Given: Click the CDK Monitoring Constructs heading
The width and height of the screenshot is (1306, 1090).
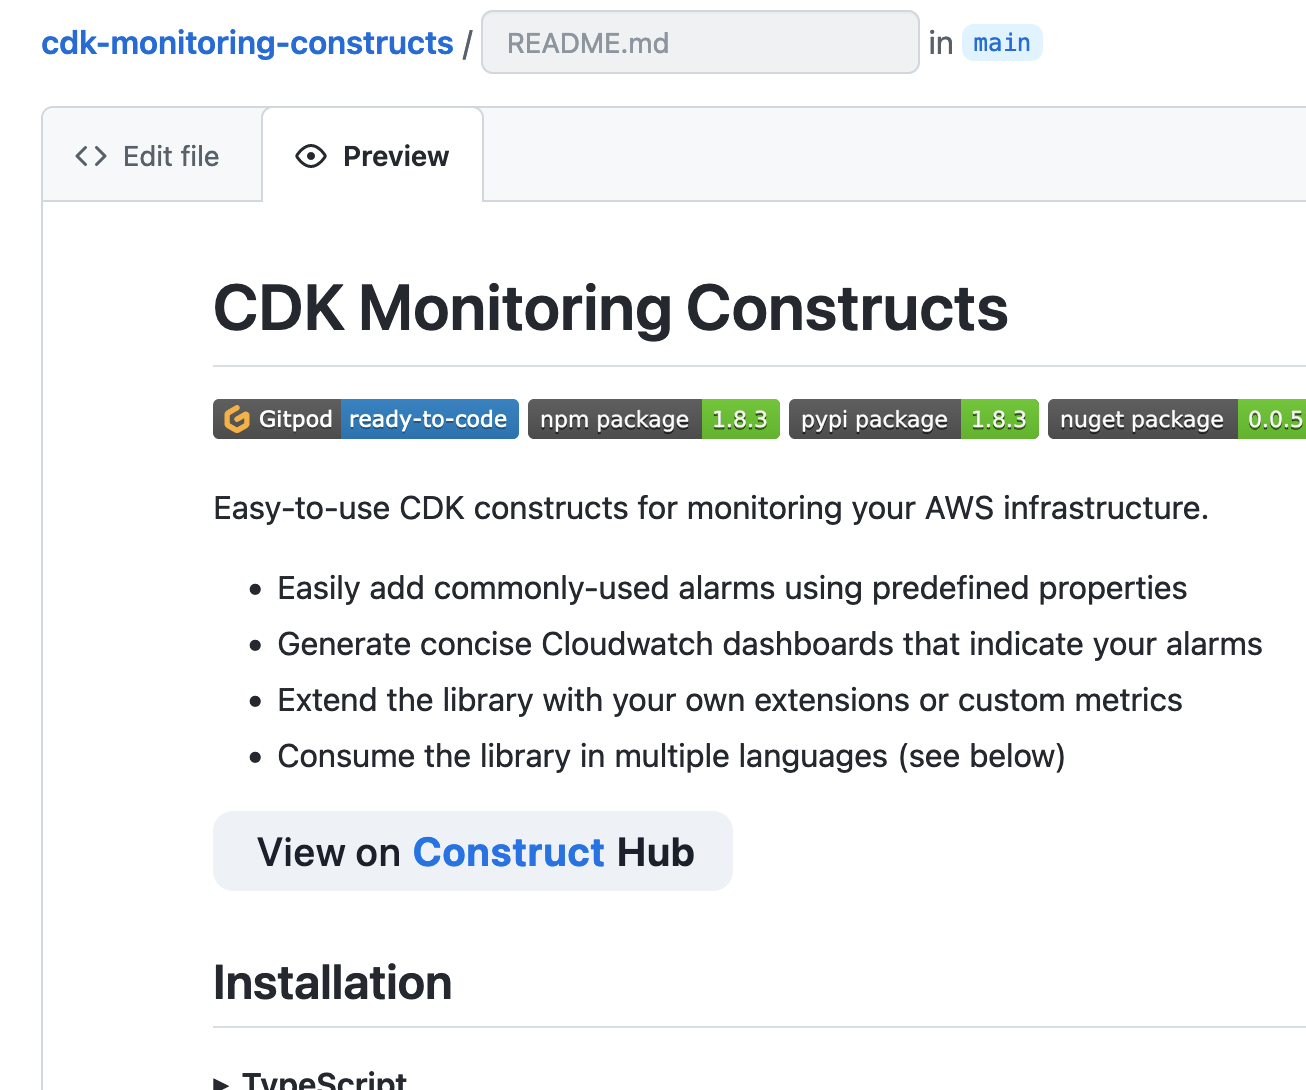Looking at the screenshot, I should click(x=611, y=308).
